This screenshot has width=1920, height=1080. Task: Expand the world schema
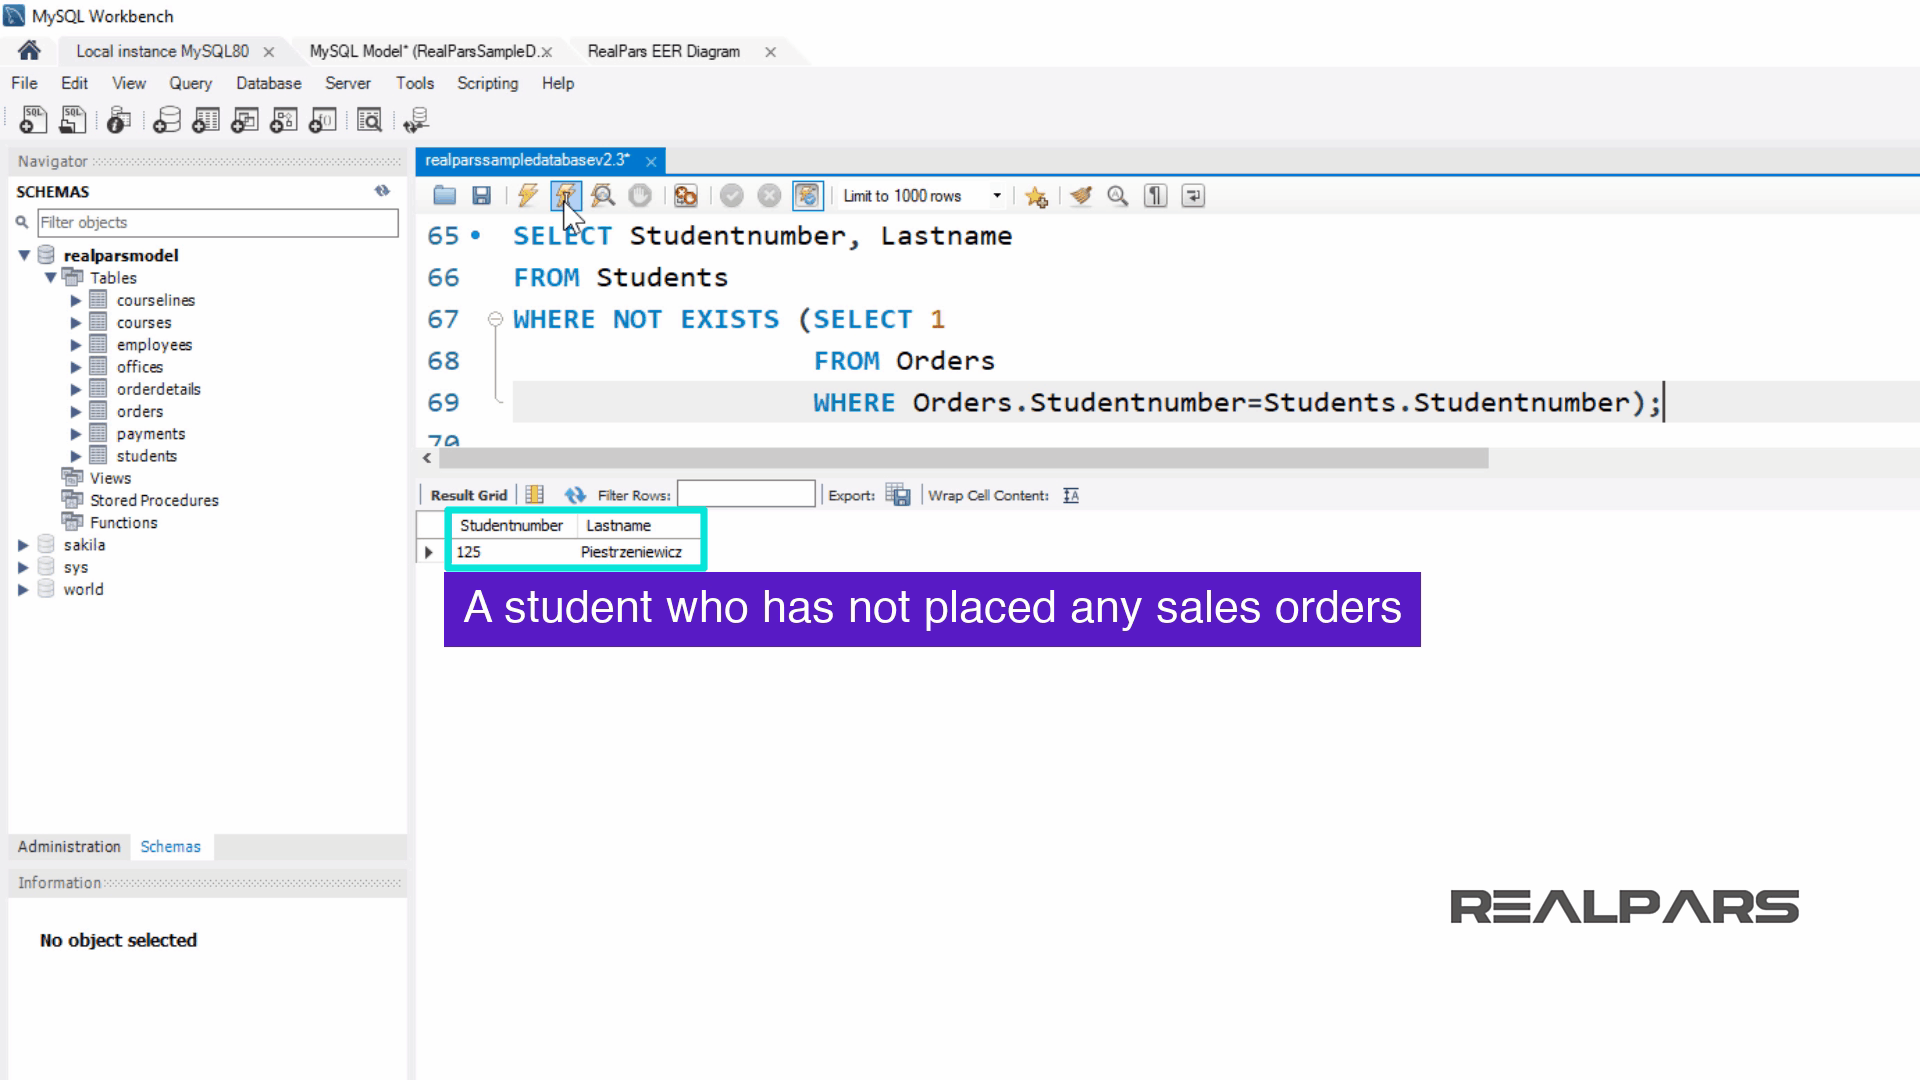coord(23,589)
